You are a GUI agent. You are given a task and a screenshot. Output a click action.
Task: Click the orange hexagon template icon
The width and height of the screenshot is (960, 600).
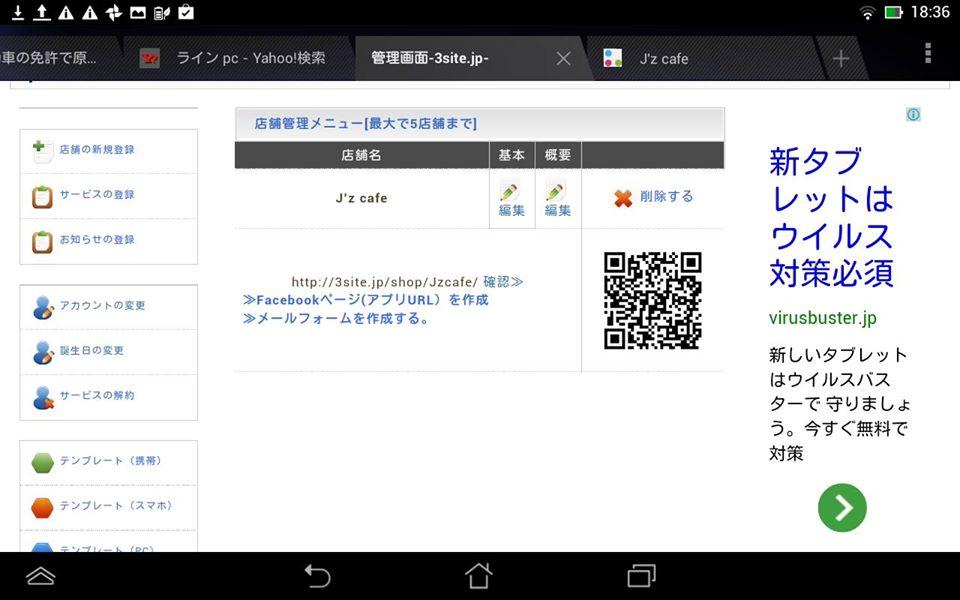[x=42, y=508]
